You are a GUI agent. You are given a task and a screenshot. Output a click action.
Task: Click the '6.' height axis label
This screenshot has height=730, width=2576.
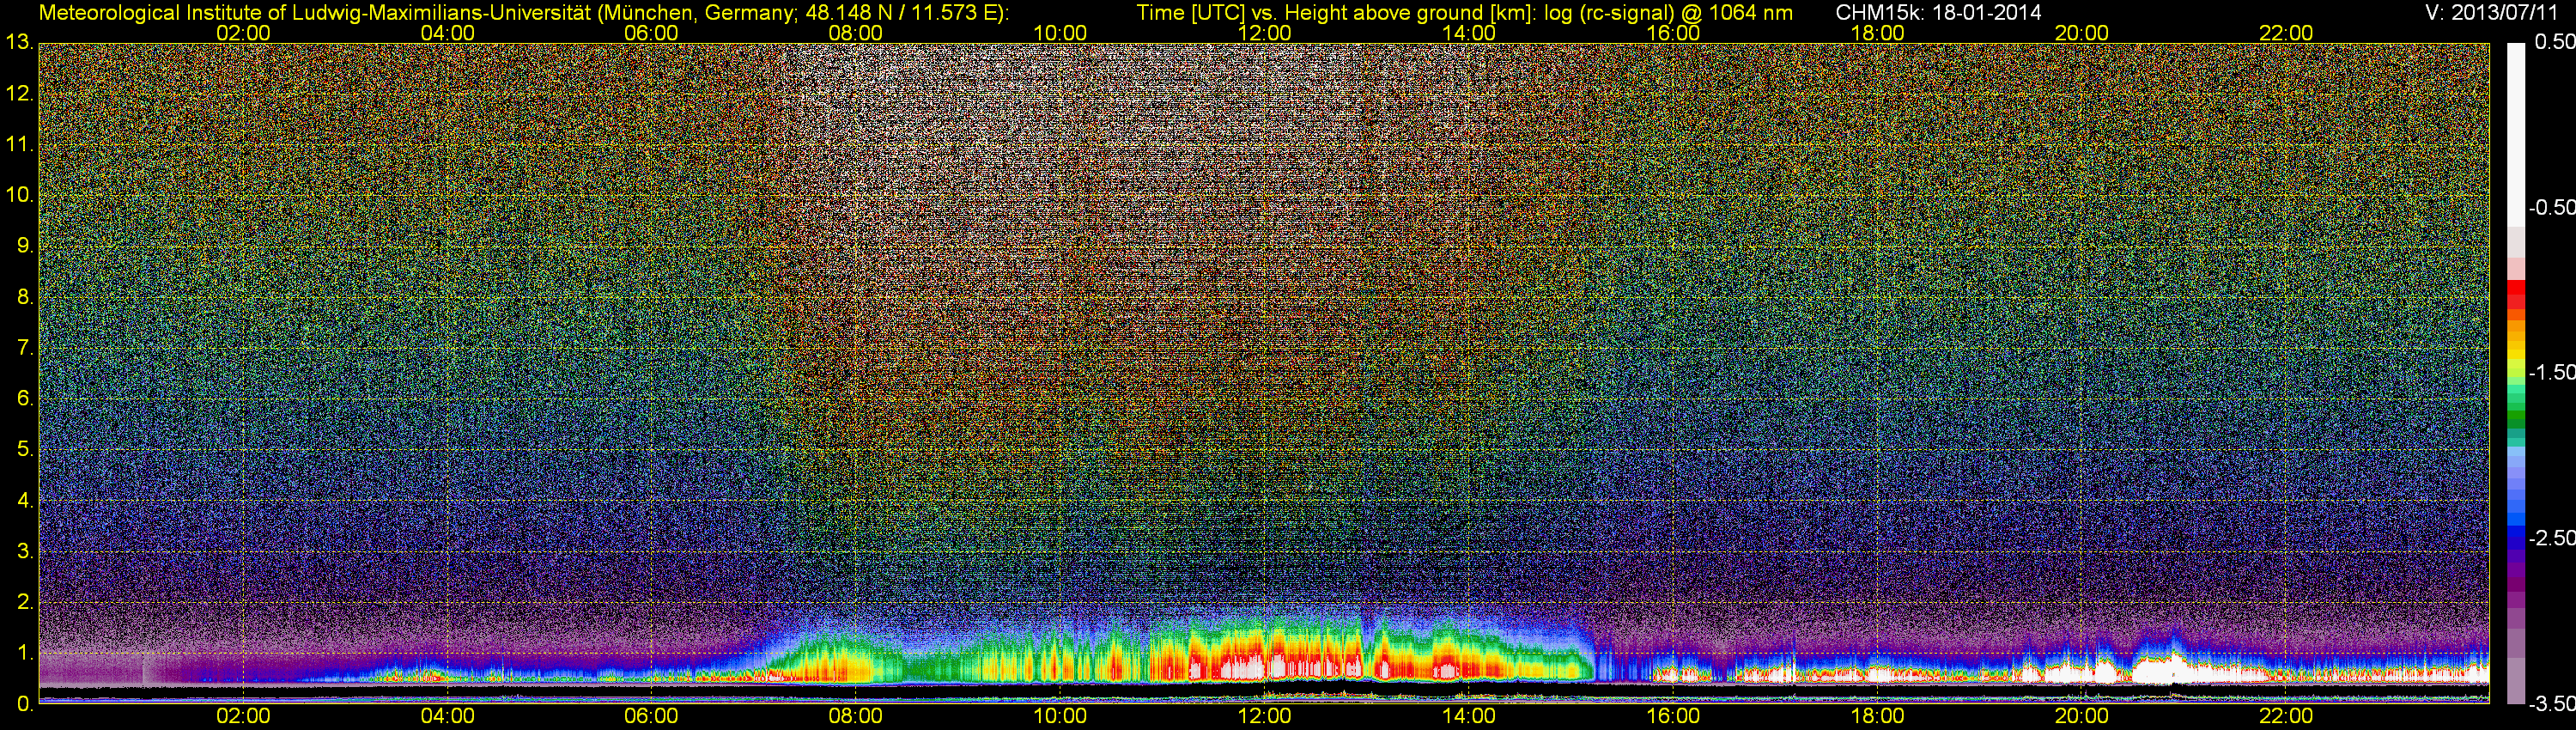(25, 399)
